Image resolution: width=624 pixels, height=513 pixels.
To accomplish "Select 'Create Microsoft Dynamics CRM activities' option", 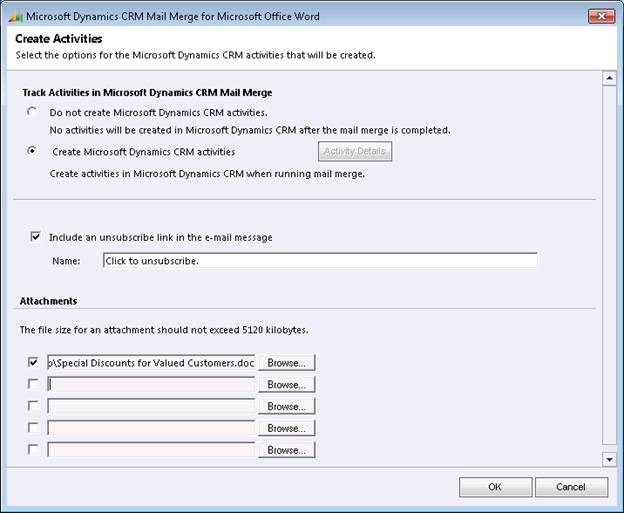I will (x=32, y=151).
